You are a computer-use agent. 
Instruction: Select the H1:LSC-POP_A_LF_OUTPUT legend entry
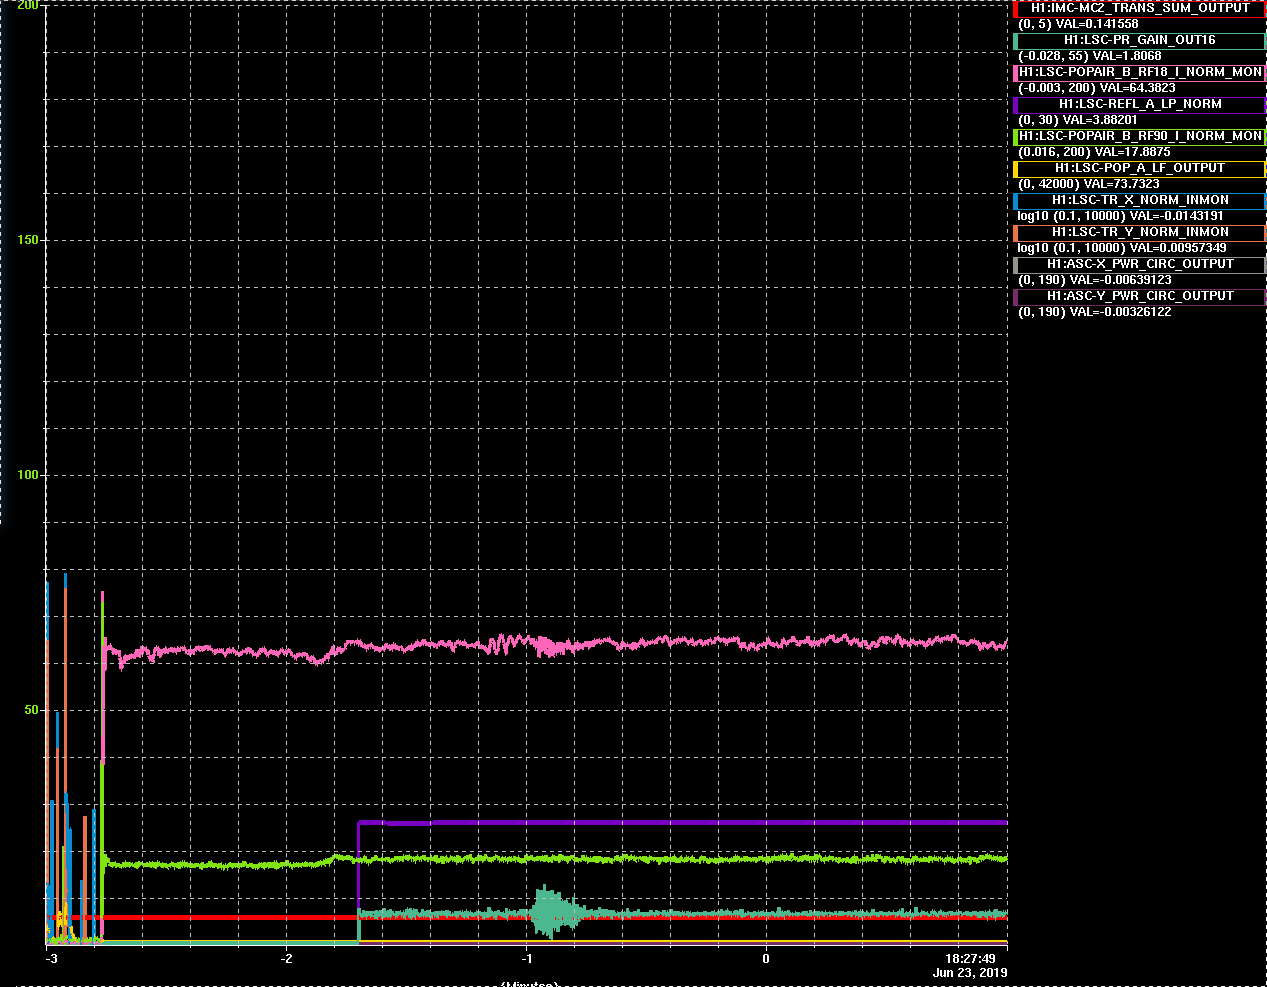pos(1139,168)
